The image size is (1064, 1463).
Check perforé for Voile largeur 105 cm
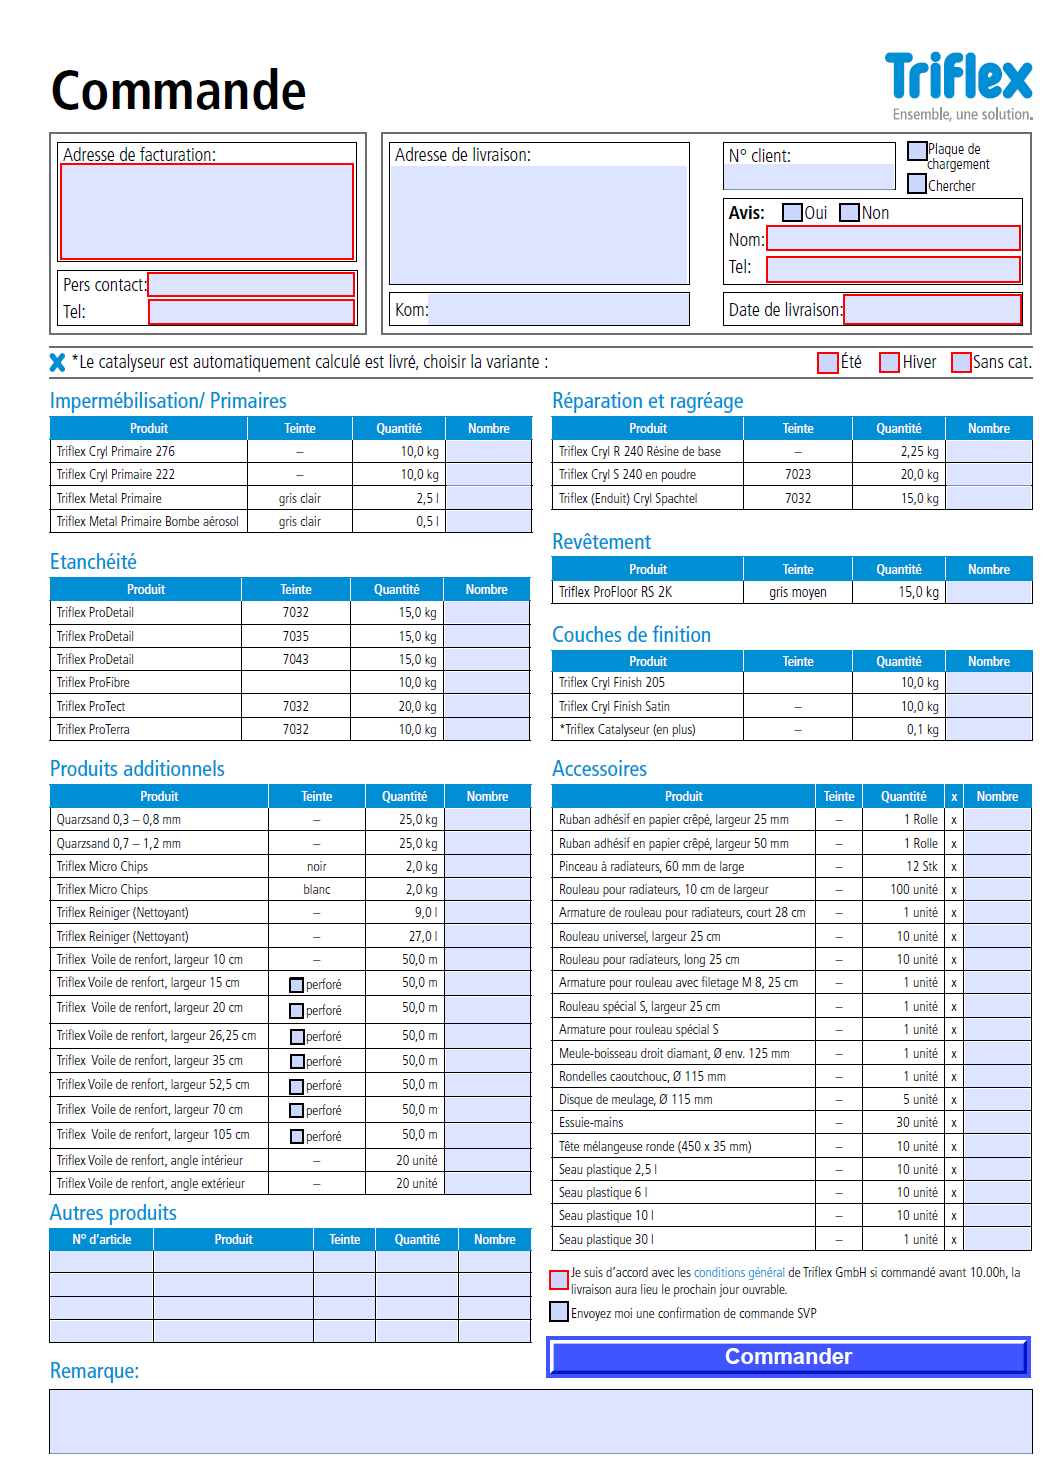(297, 1137)
